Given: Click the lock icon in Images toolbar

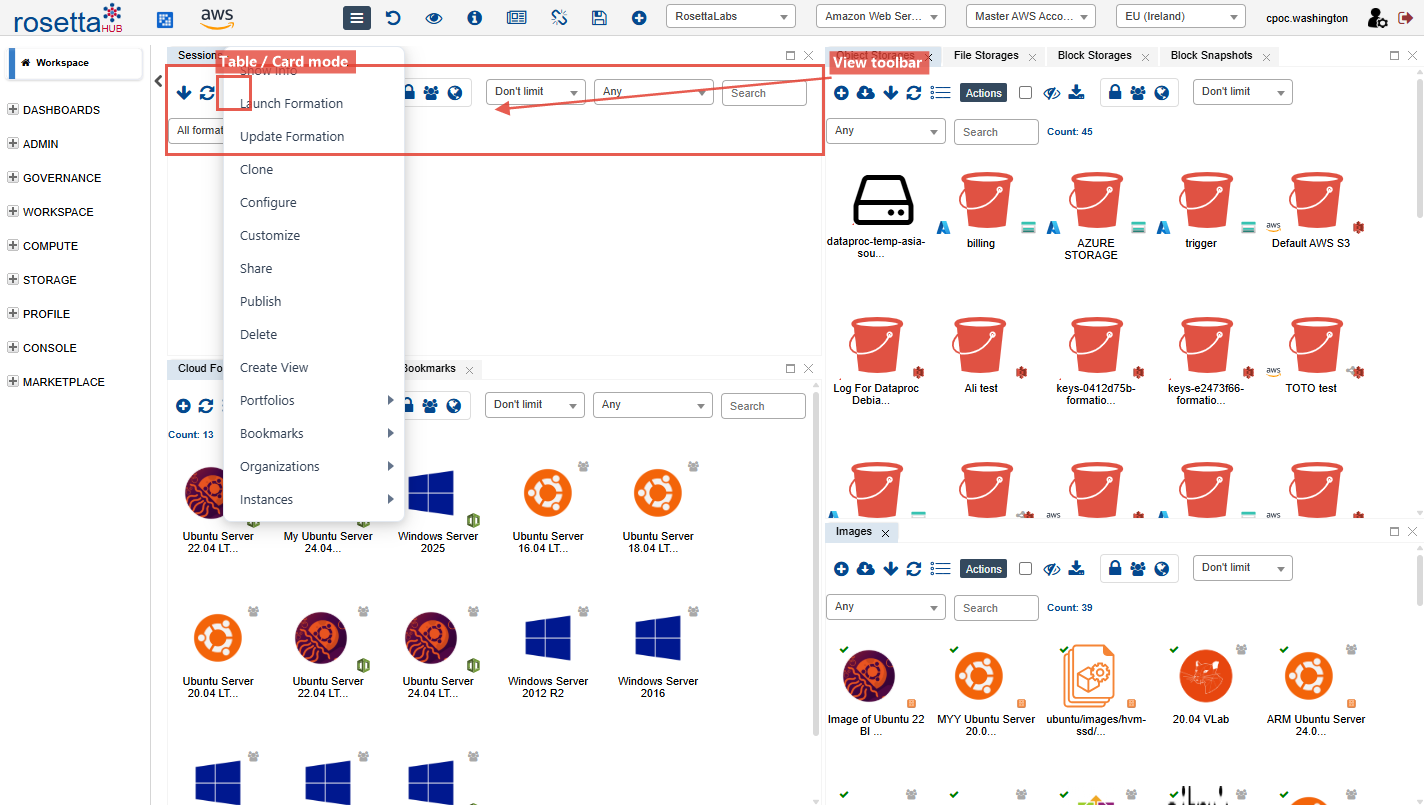Looking at the screenshot, I should (x=1114, y=569).
